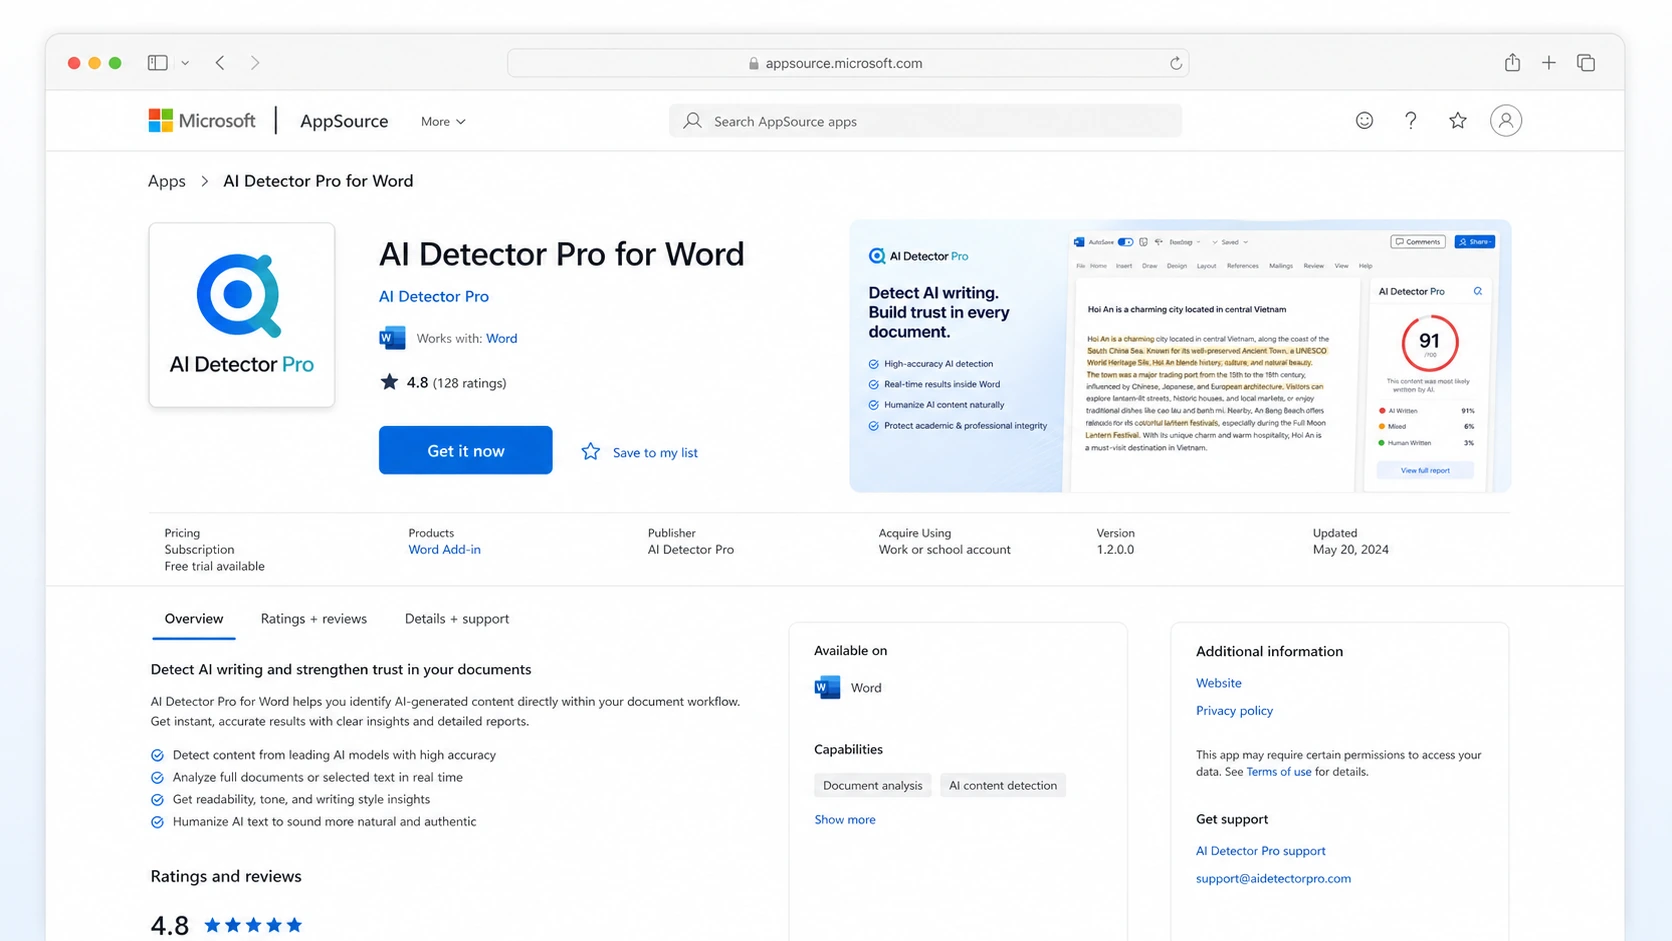Expand the More dropdown menu
1672x941 pixels.
443,121
